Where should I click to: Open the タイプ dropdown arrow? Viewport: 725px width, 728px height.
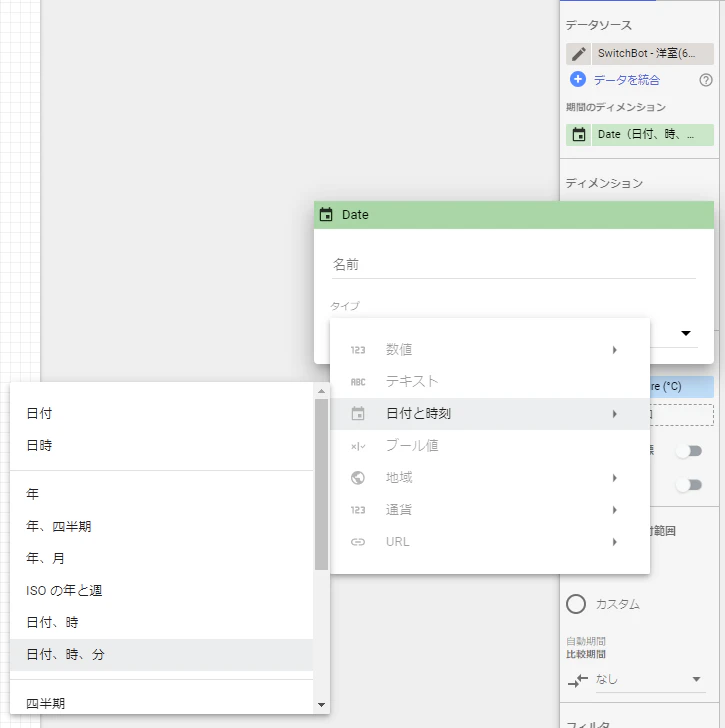coord(686,333)
